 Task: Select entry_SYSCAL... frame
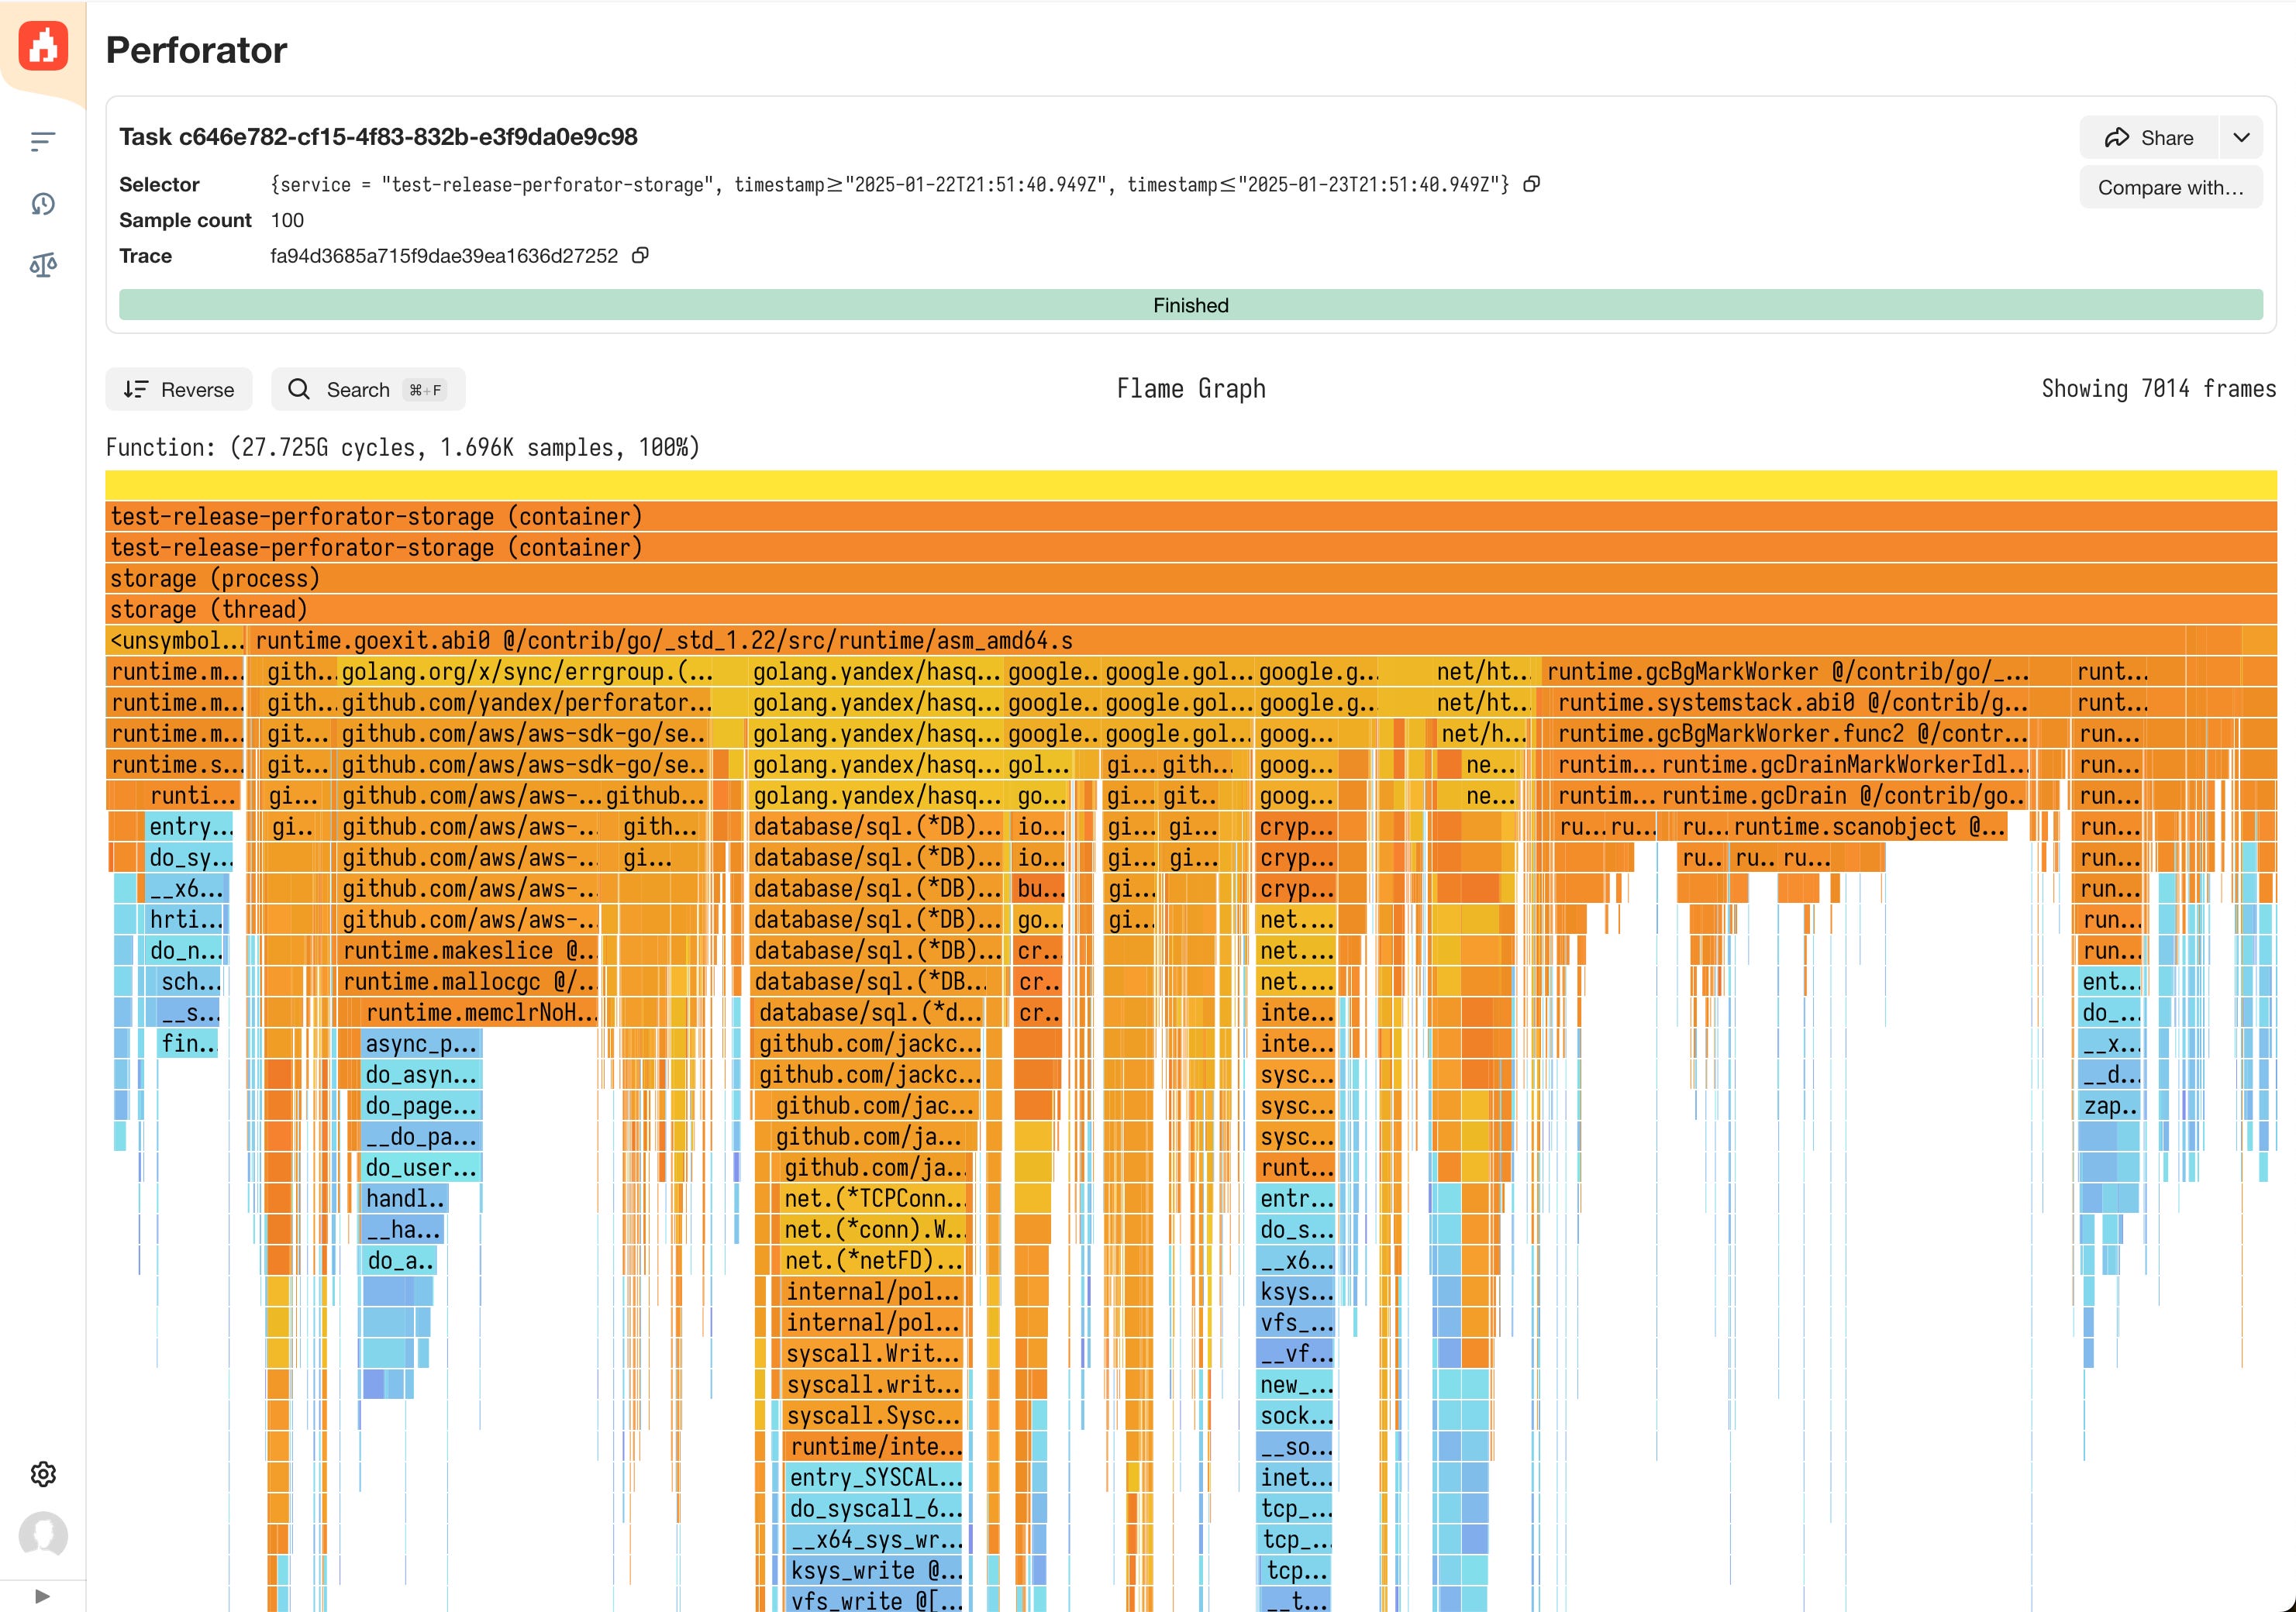coord(876,1477)
